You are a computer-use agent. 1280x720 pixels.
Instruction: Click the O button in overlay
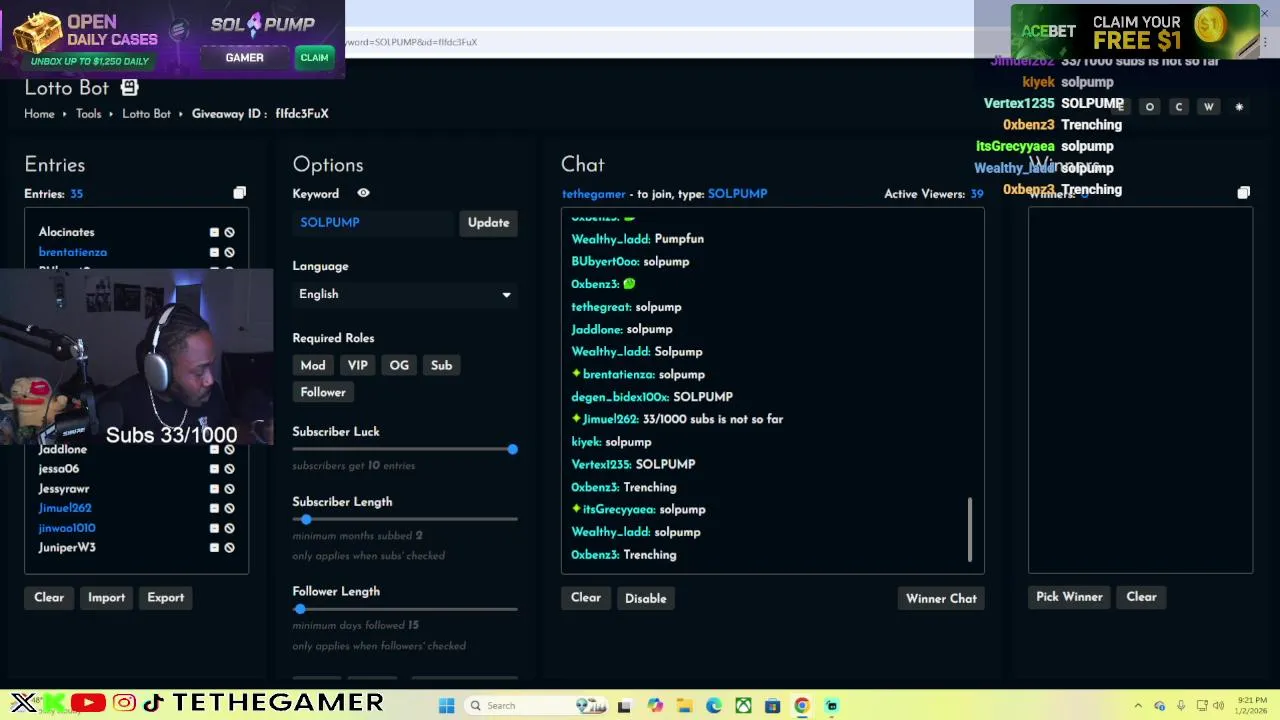coord(1149,106)
